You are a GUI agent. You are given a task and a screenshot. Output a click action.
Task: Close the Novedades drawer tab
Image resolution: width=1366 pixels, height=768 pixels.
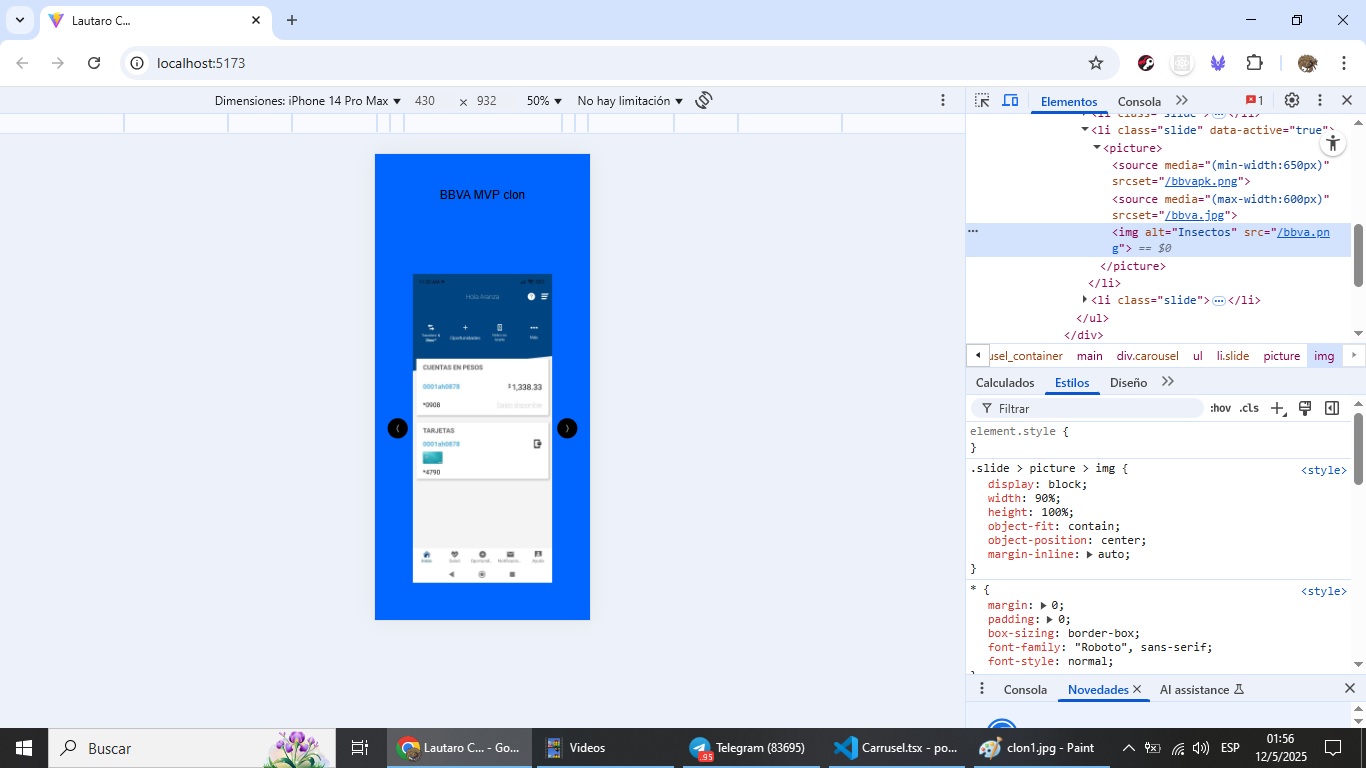click(x=1137, y=690)
